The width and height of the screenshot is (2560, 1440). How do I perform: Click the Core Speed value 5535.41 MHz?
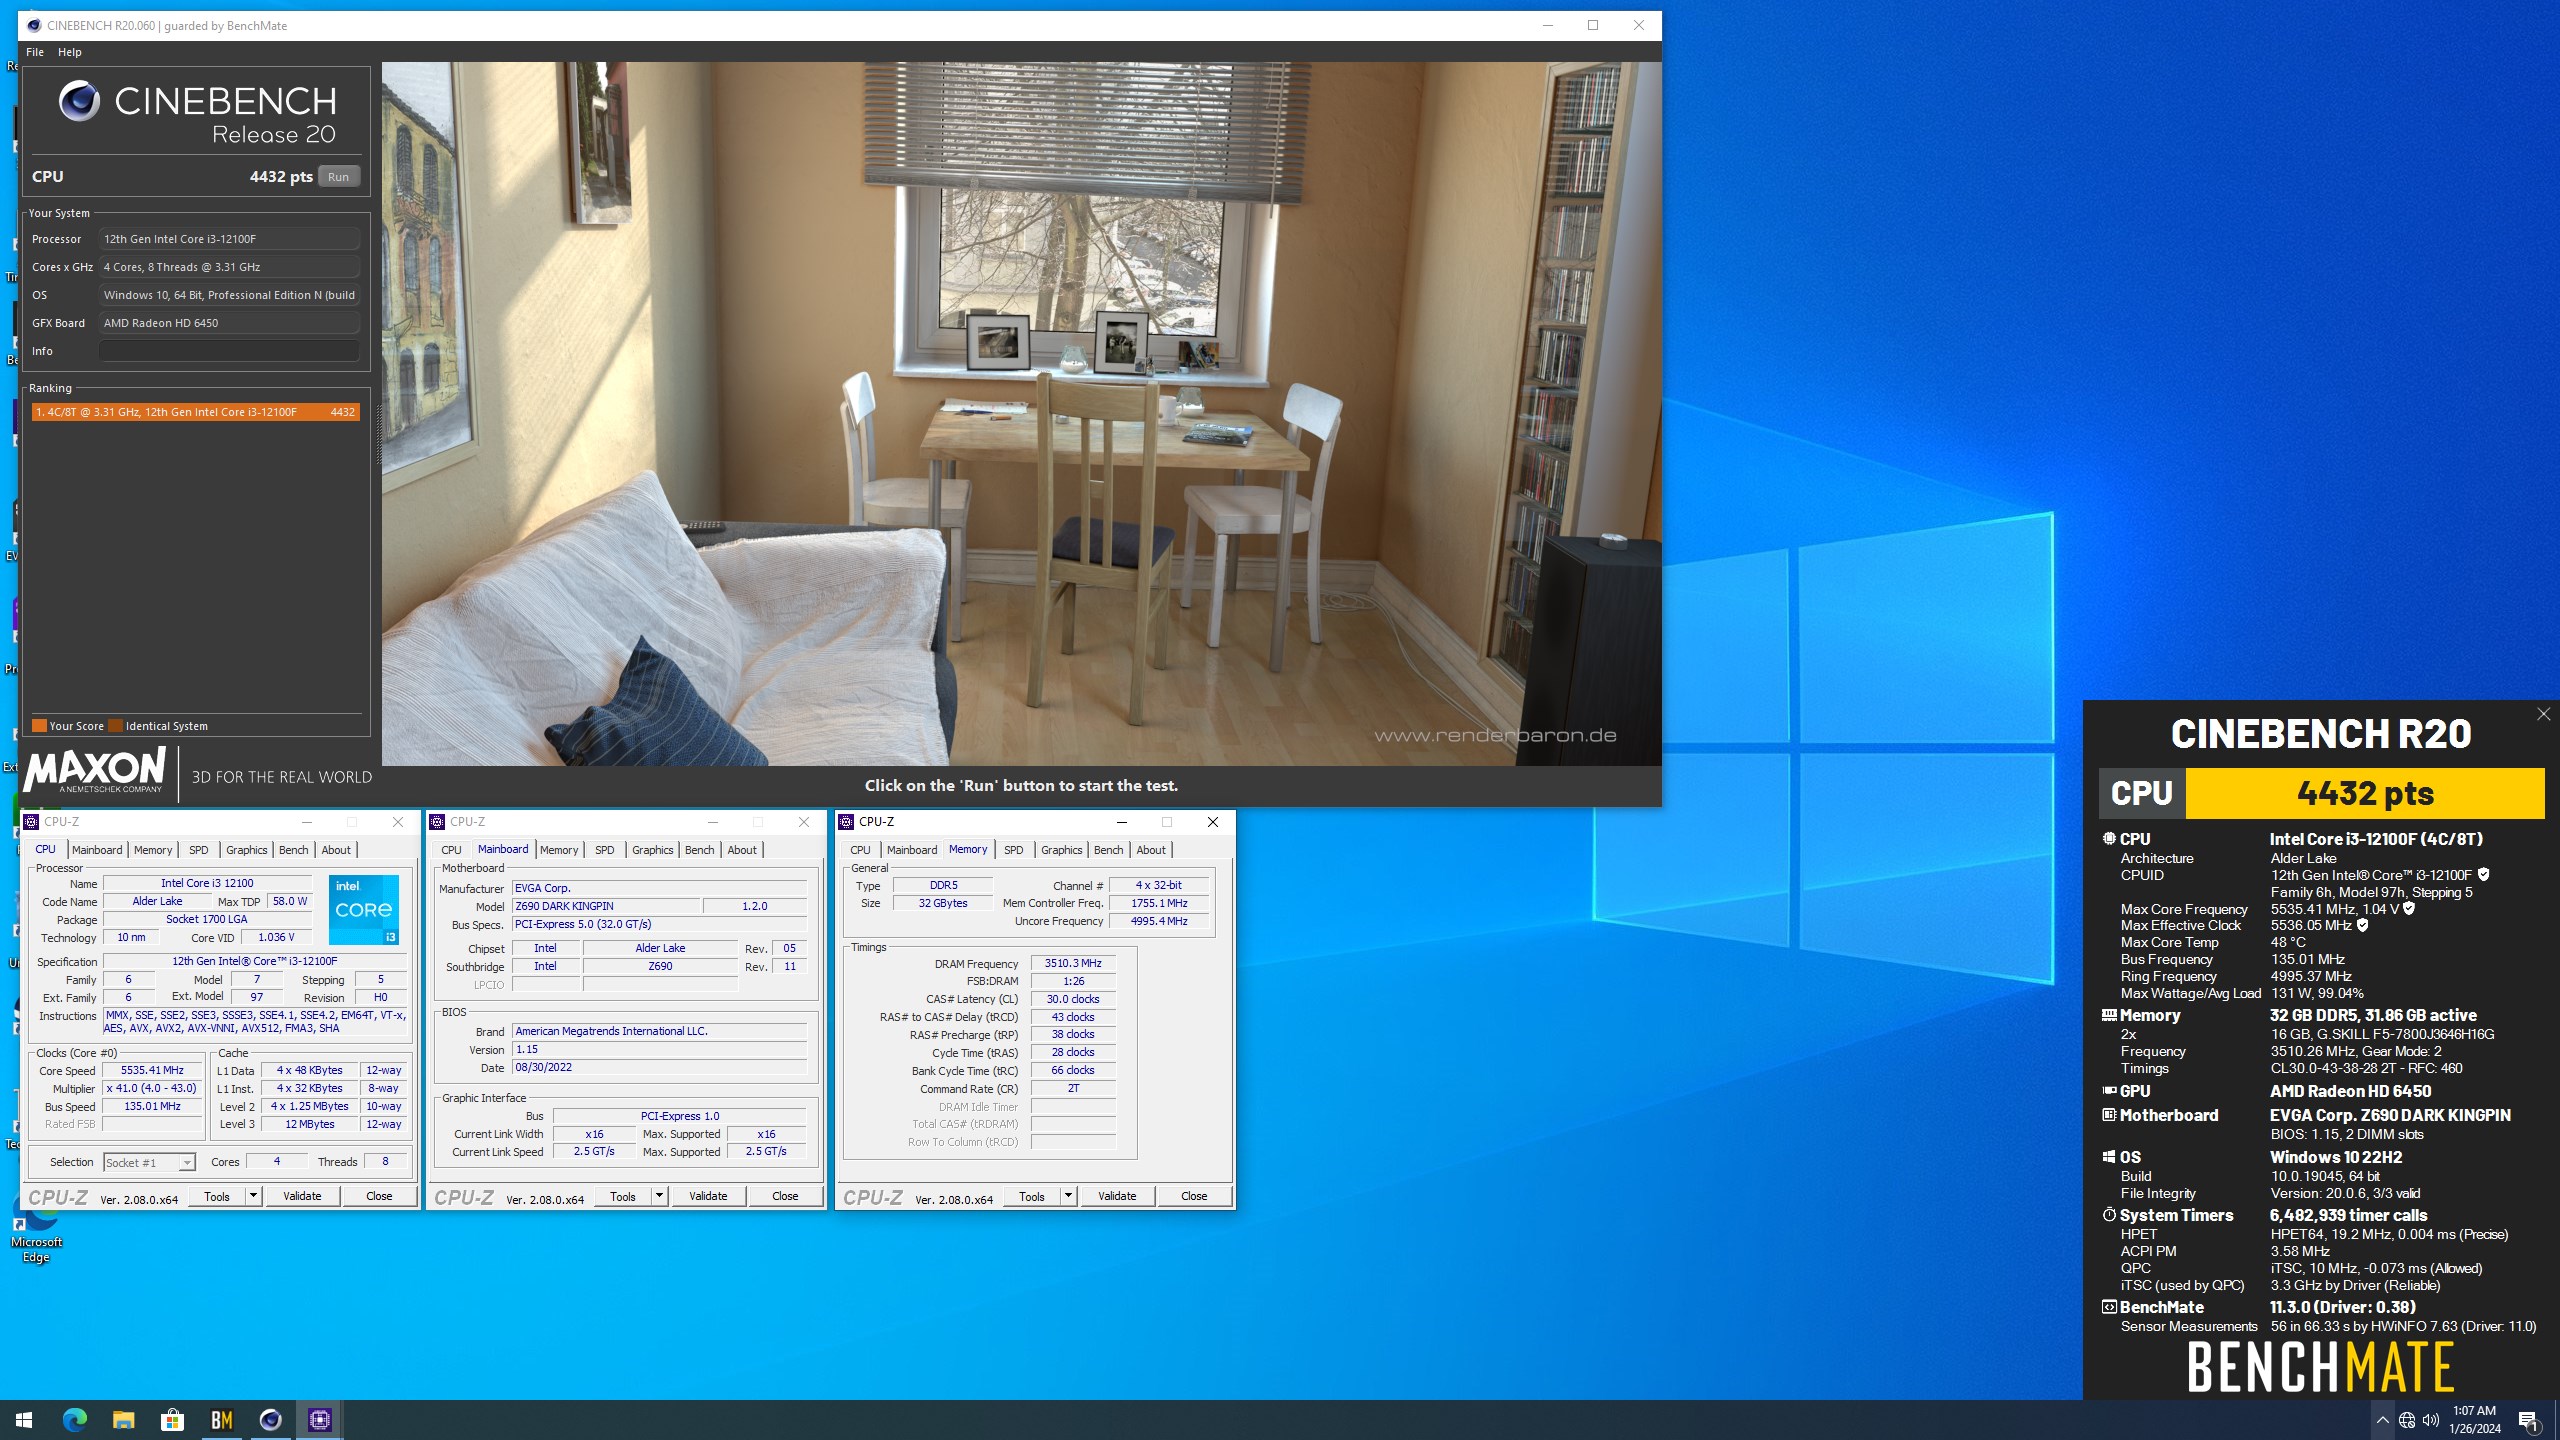click(x=152, y=1070)
